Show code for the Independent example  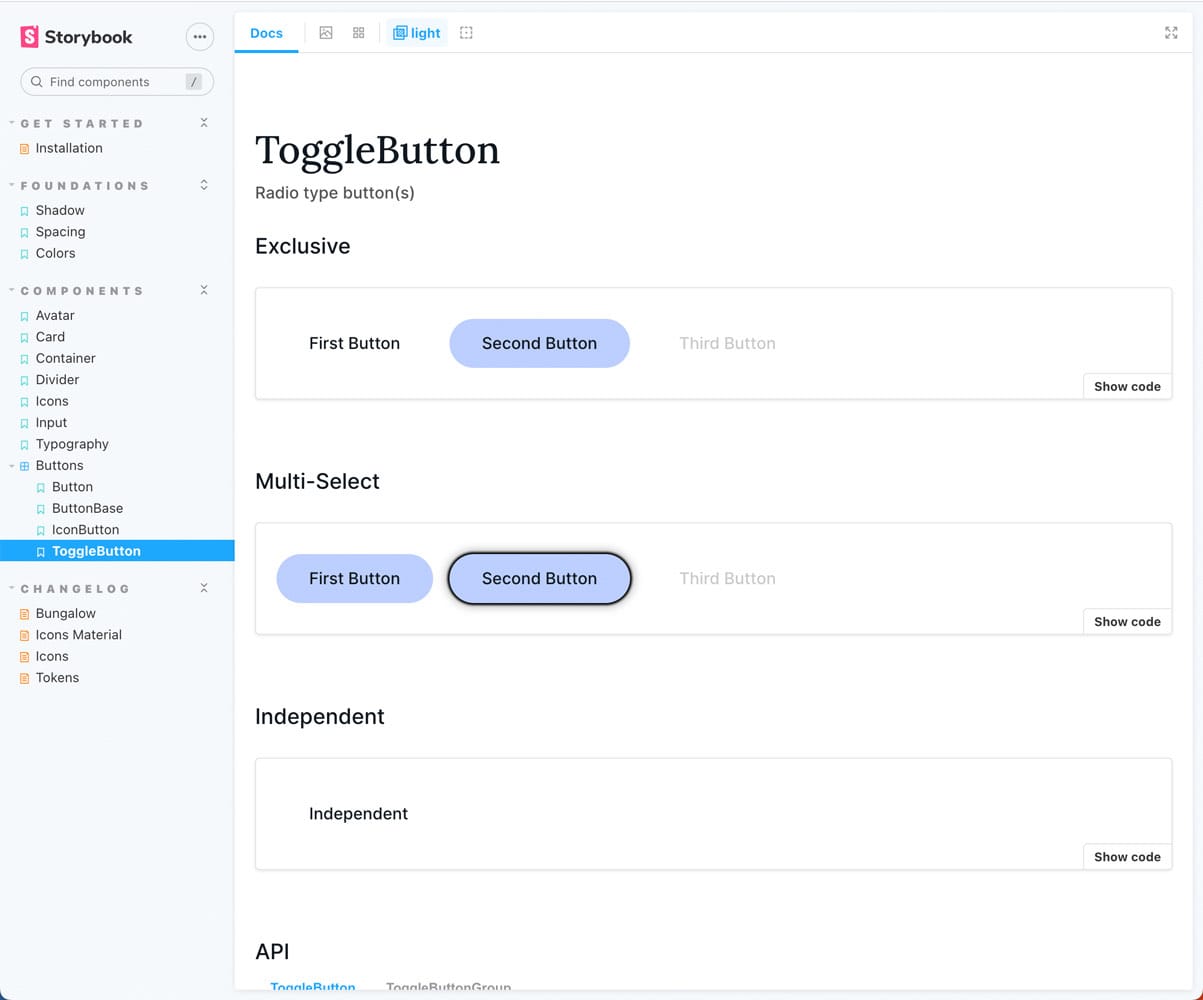(1127, 856)
